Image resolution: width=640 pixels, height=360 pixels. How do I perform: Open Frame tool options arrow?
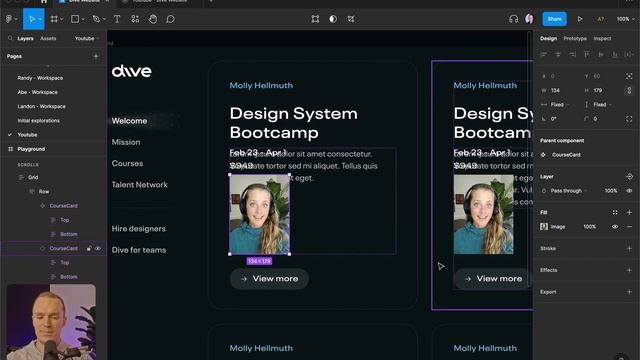click(x=62, y=19)
